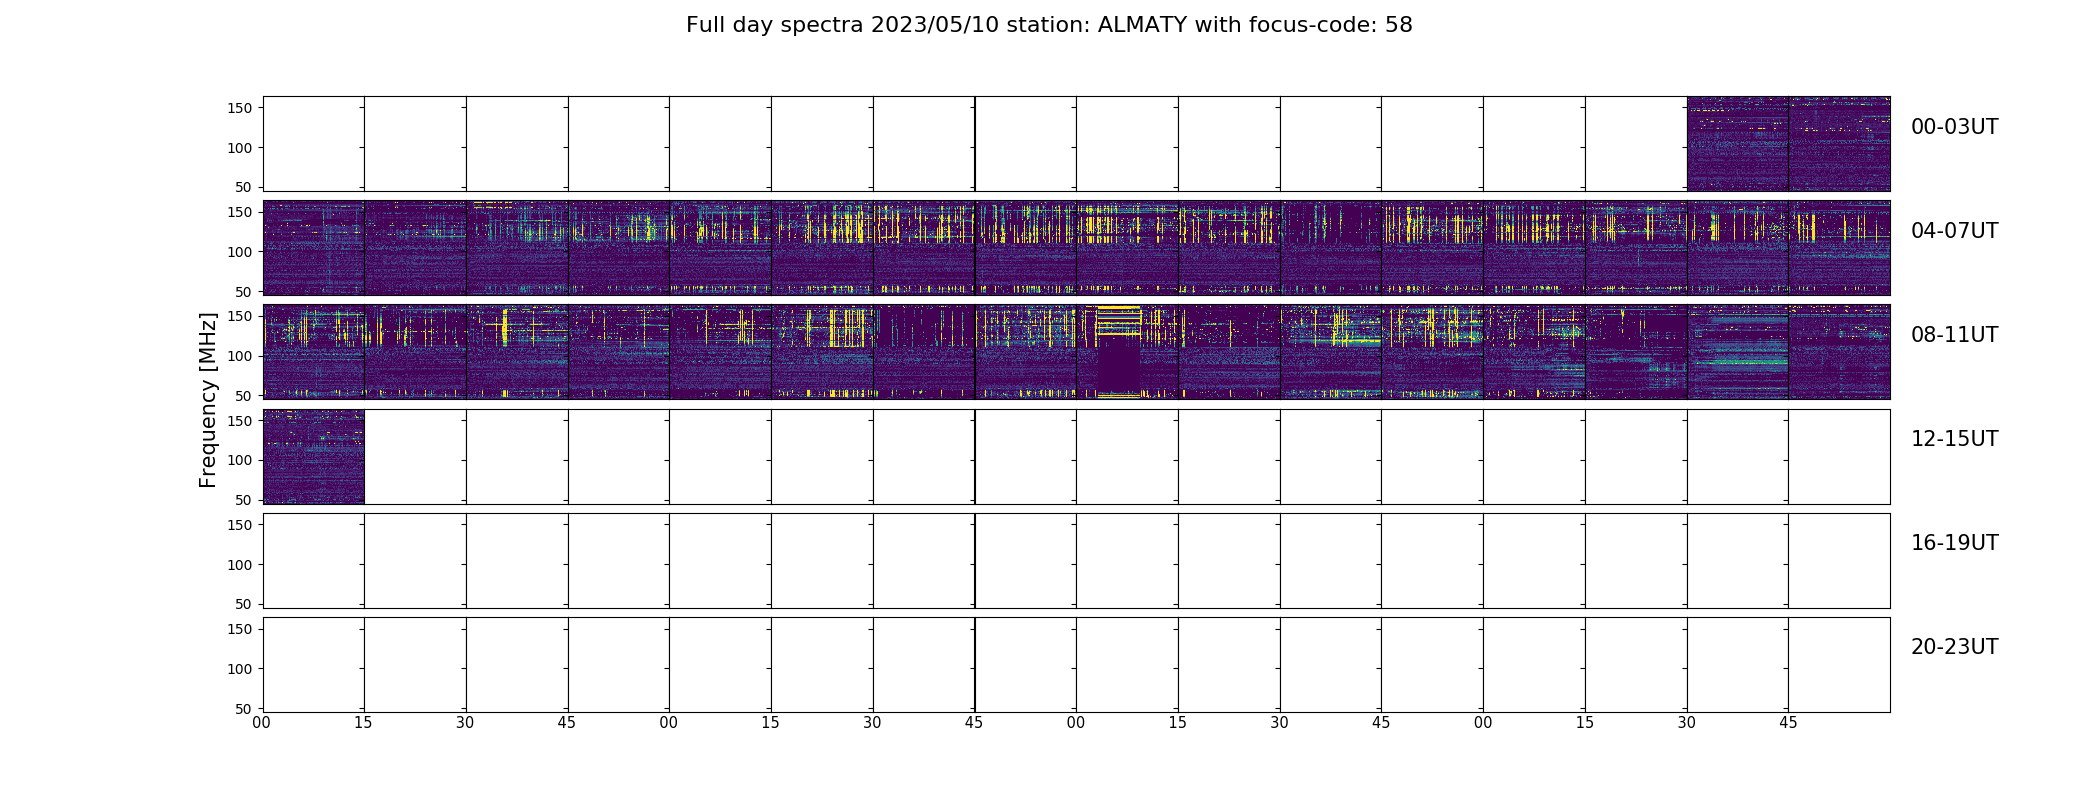Screen dimensions: 2100x800
Task: Click the 50 tick of the 12-15UT row
Action: 245,500
